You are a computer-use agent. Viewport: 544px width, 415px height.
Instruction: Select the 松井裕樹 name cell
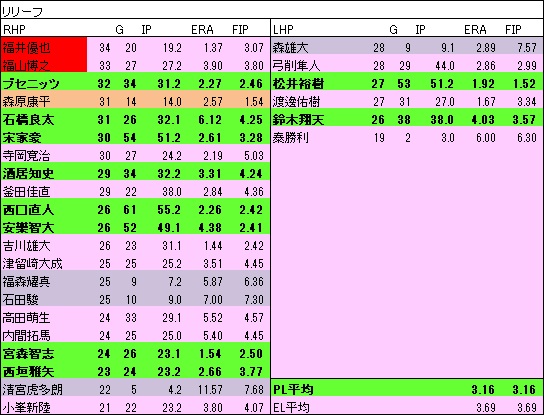(298, 84)
